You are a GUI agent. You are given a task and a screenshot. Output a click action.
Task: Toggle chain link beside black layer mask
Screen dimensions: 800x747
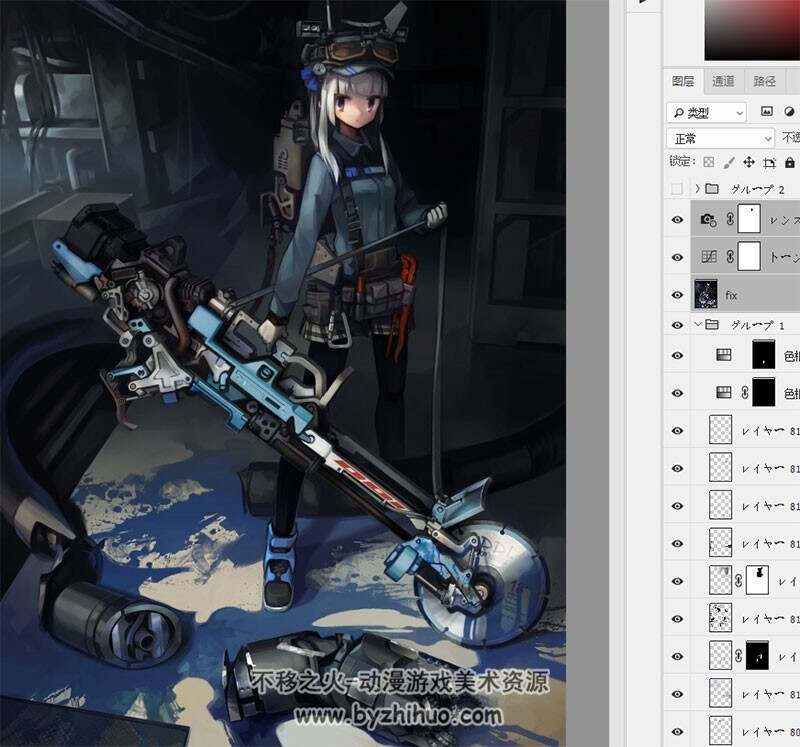pos(738,656)
